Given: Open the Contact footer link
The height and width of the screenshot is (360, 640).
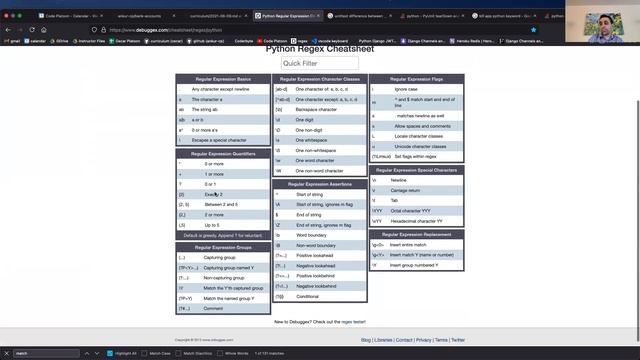Looking at the screenshot, I should coord(404,340).
